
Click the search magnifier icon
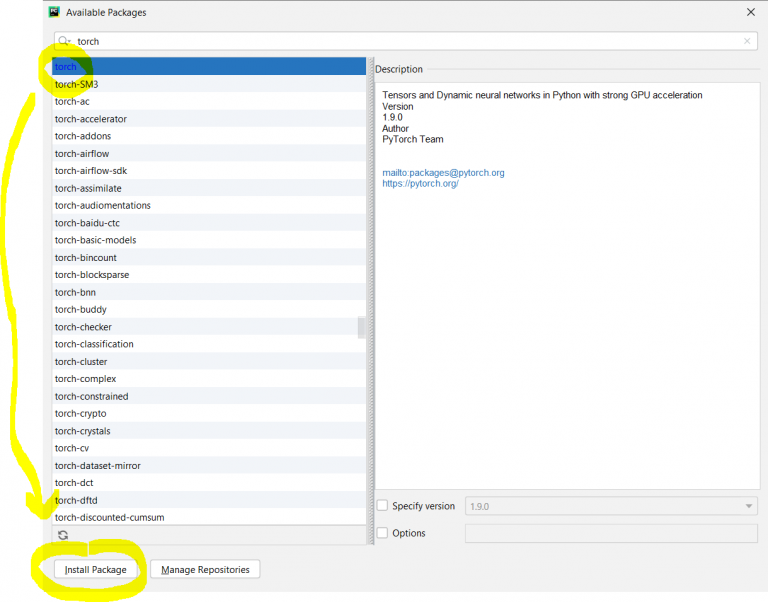[x=65, y=41]
